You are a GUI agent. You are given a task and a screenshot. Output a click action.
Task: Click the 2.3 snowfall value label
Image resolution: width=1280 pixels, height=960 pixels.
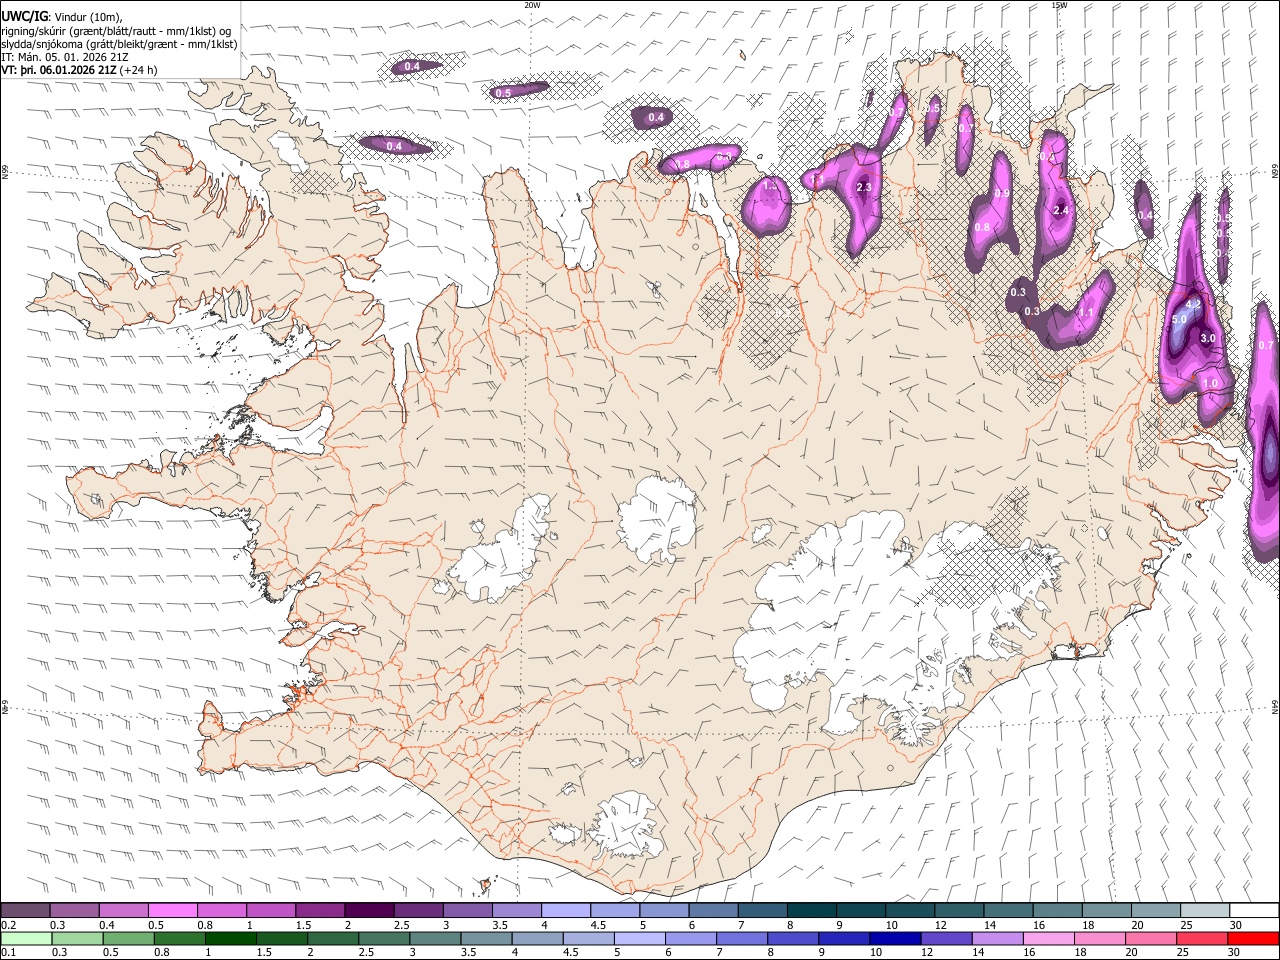click(864, 187)
